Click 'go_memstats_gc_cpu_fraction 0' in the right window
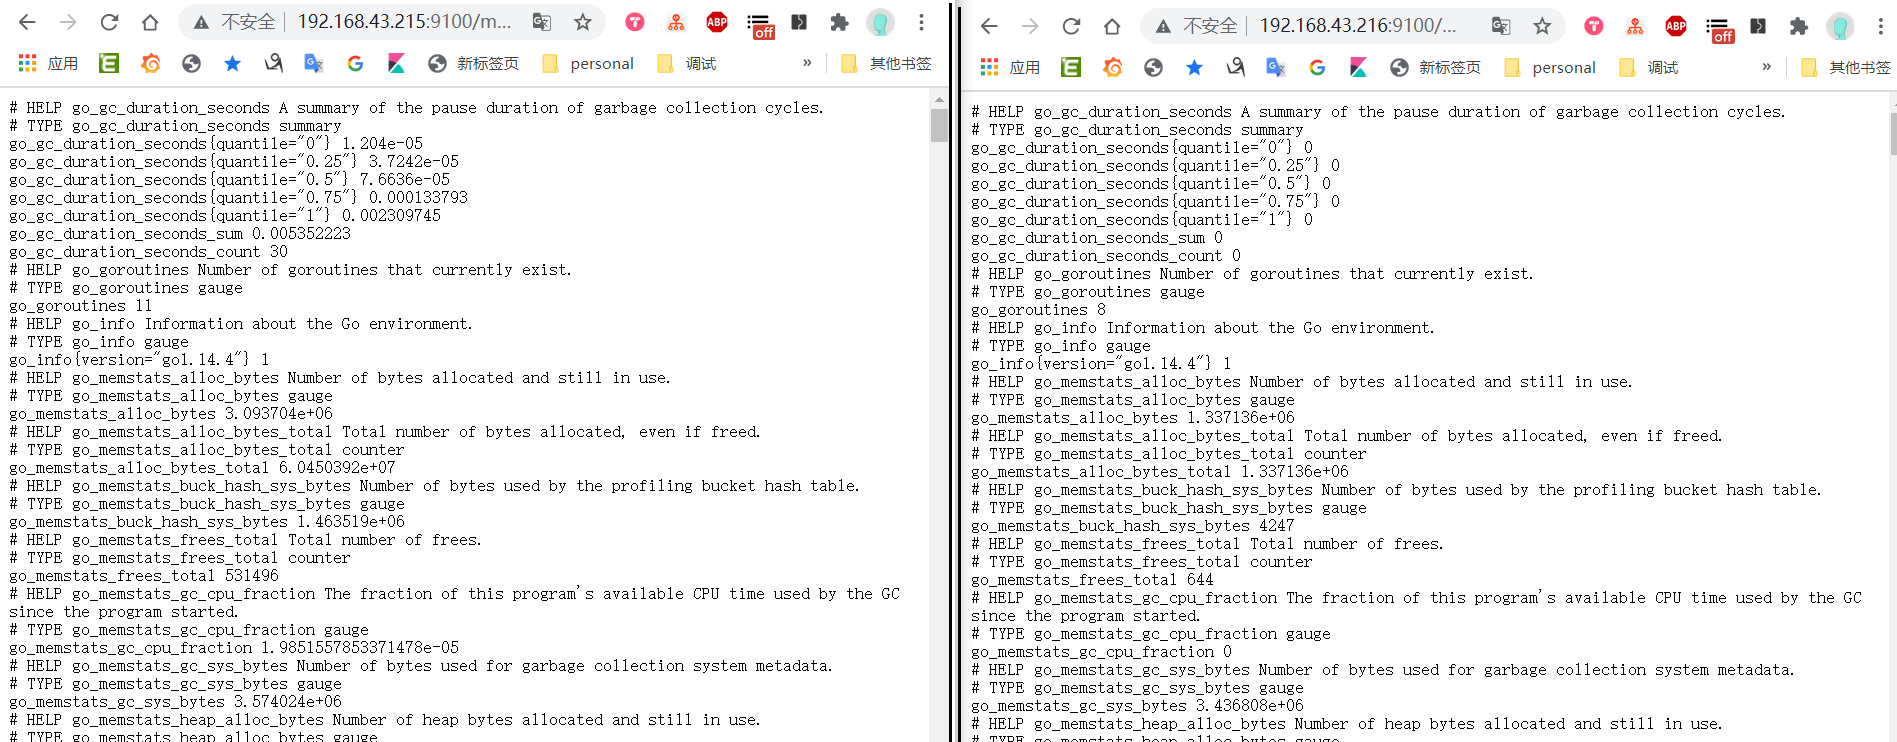The height and width of the screenshot is (742, 1897). click(x=1101, y=652)
